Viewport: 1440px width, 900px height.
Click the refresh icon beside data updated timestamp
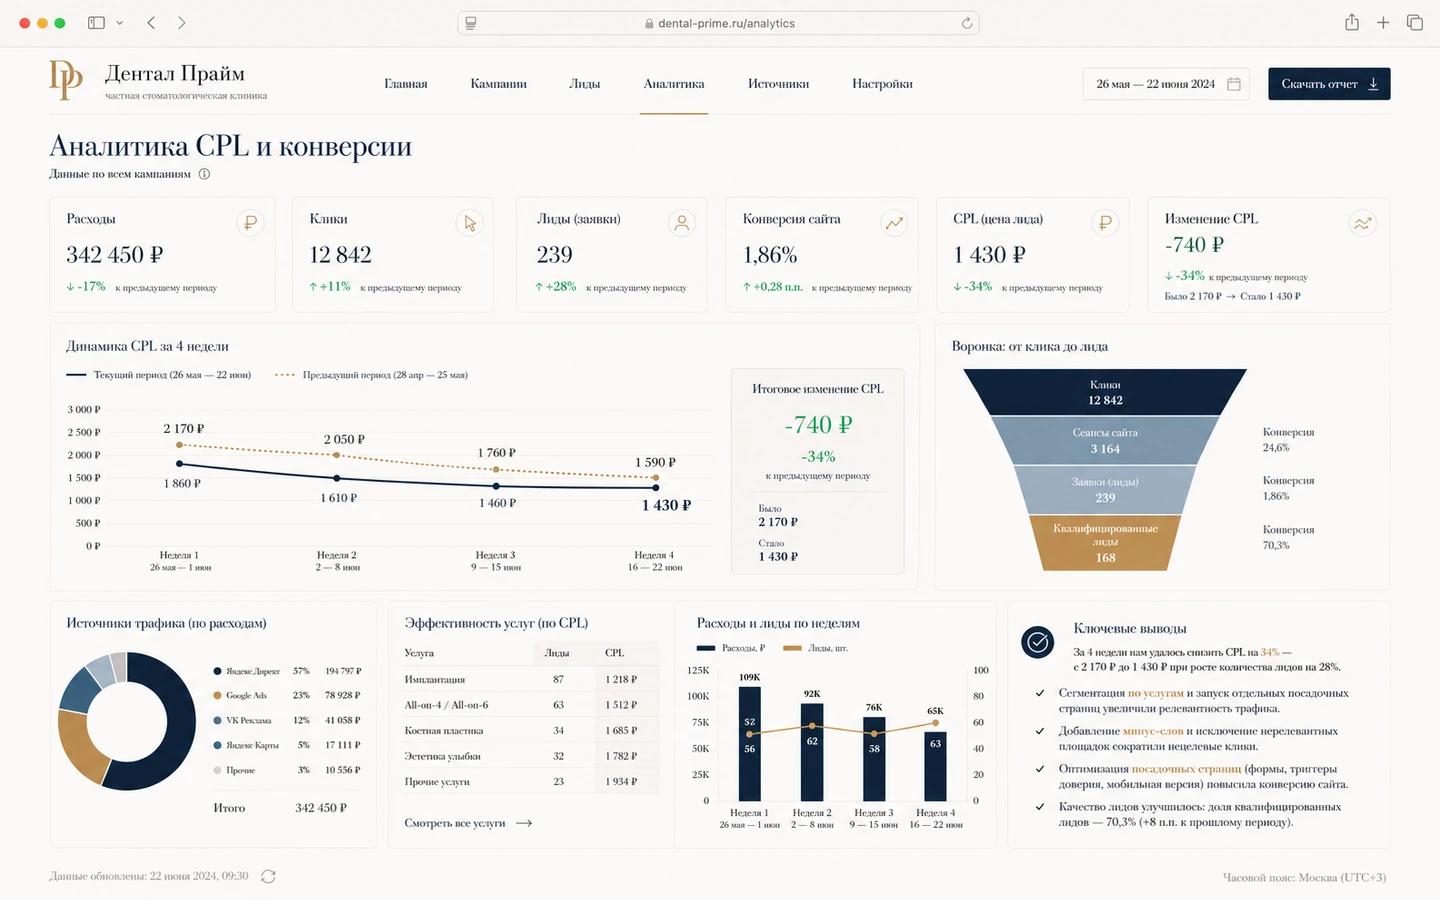[268, 876]
